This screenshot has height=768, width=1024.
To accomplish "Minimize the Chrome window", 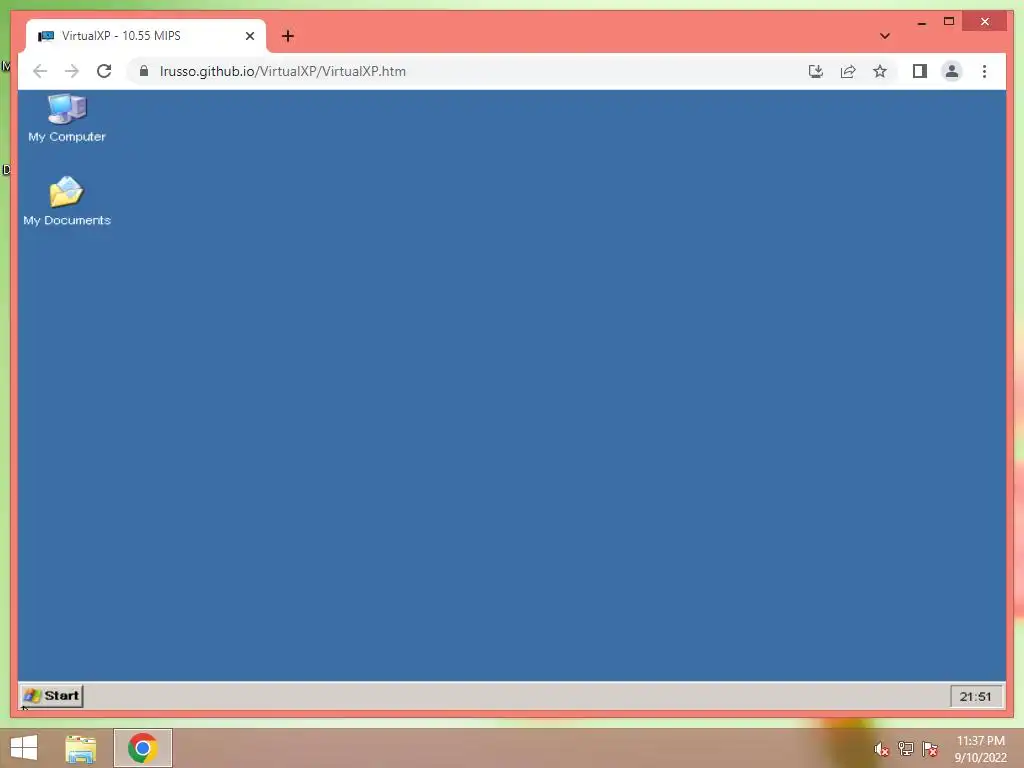I will coord(921,22).
